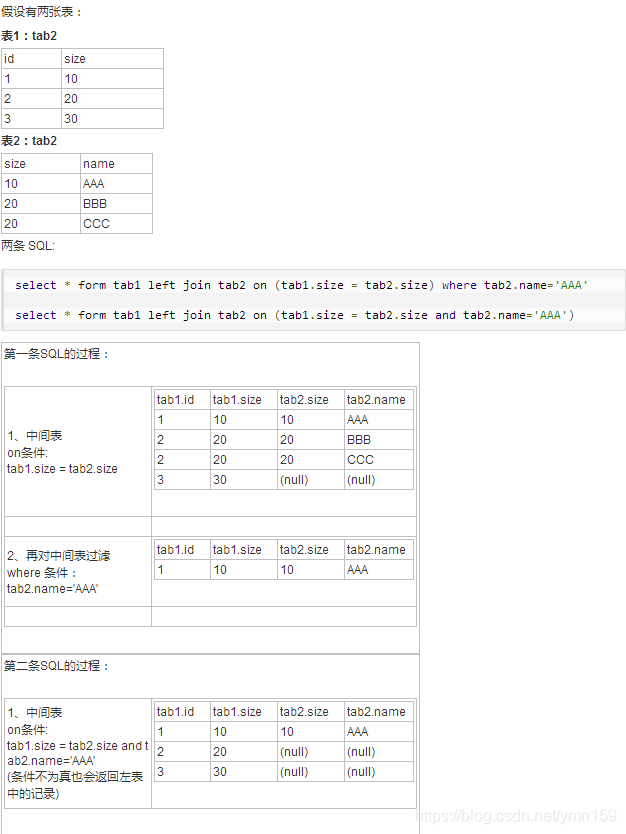The height and width of the screenshot is (834, 626).
Task: Select the 'BBB' cell in 表2
Action: [116, 204]
